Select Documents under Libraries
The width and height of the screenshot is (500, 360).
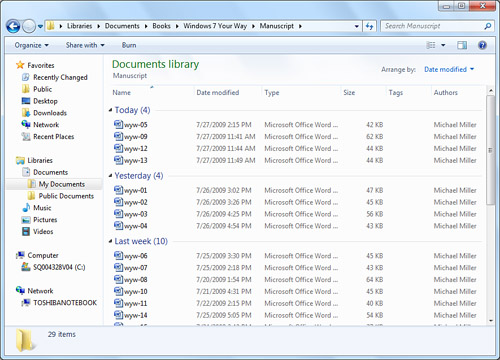coord(50,172)
